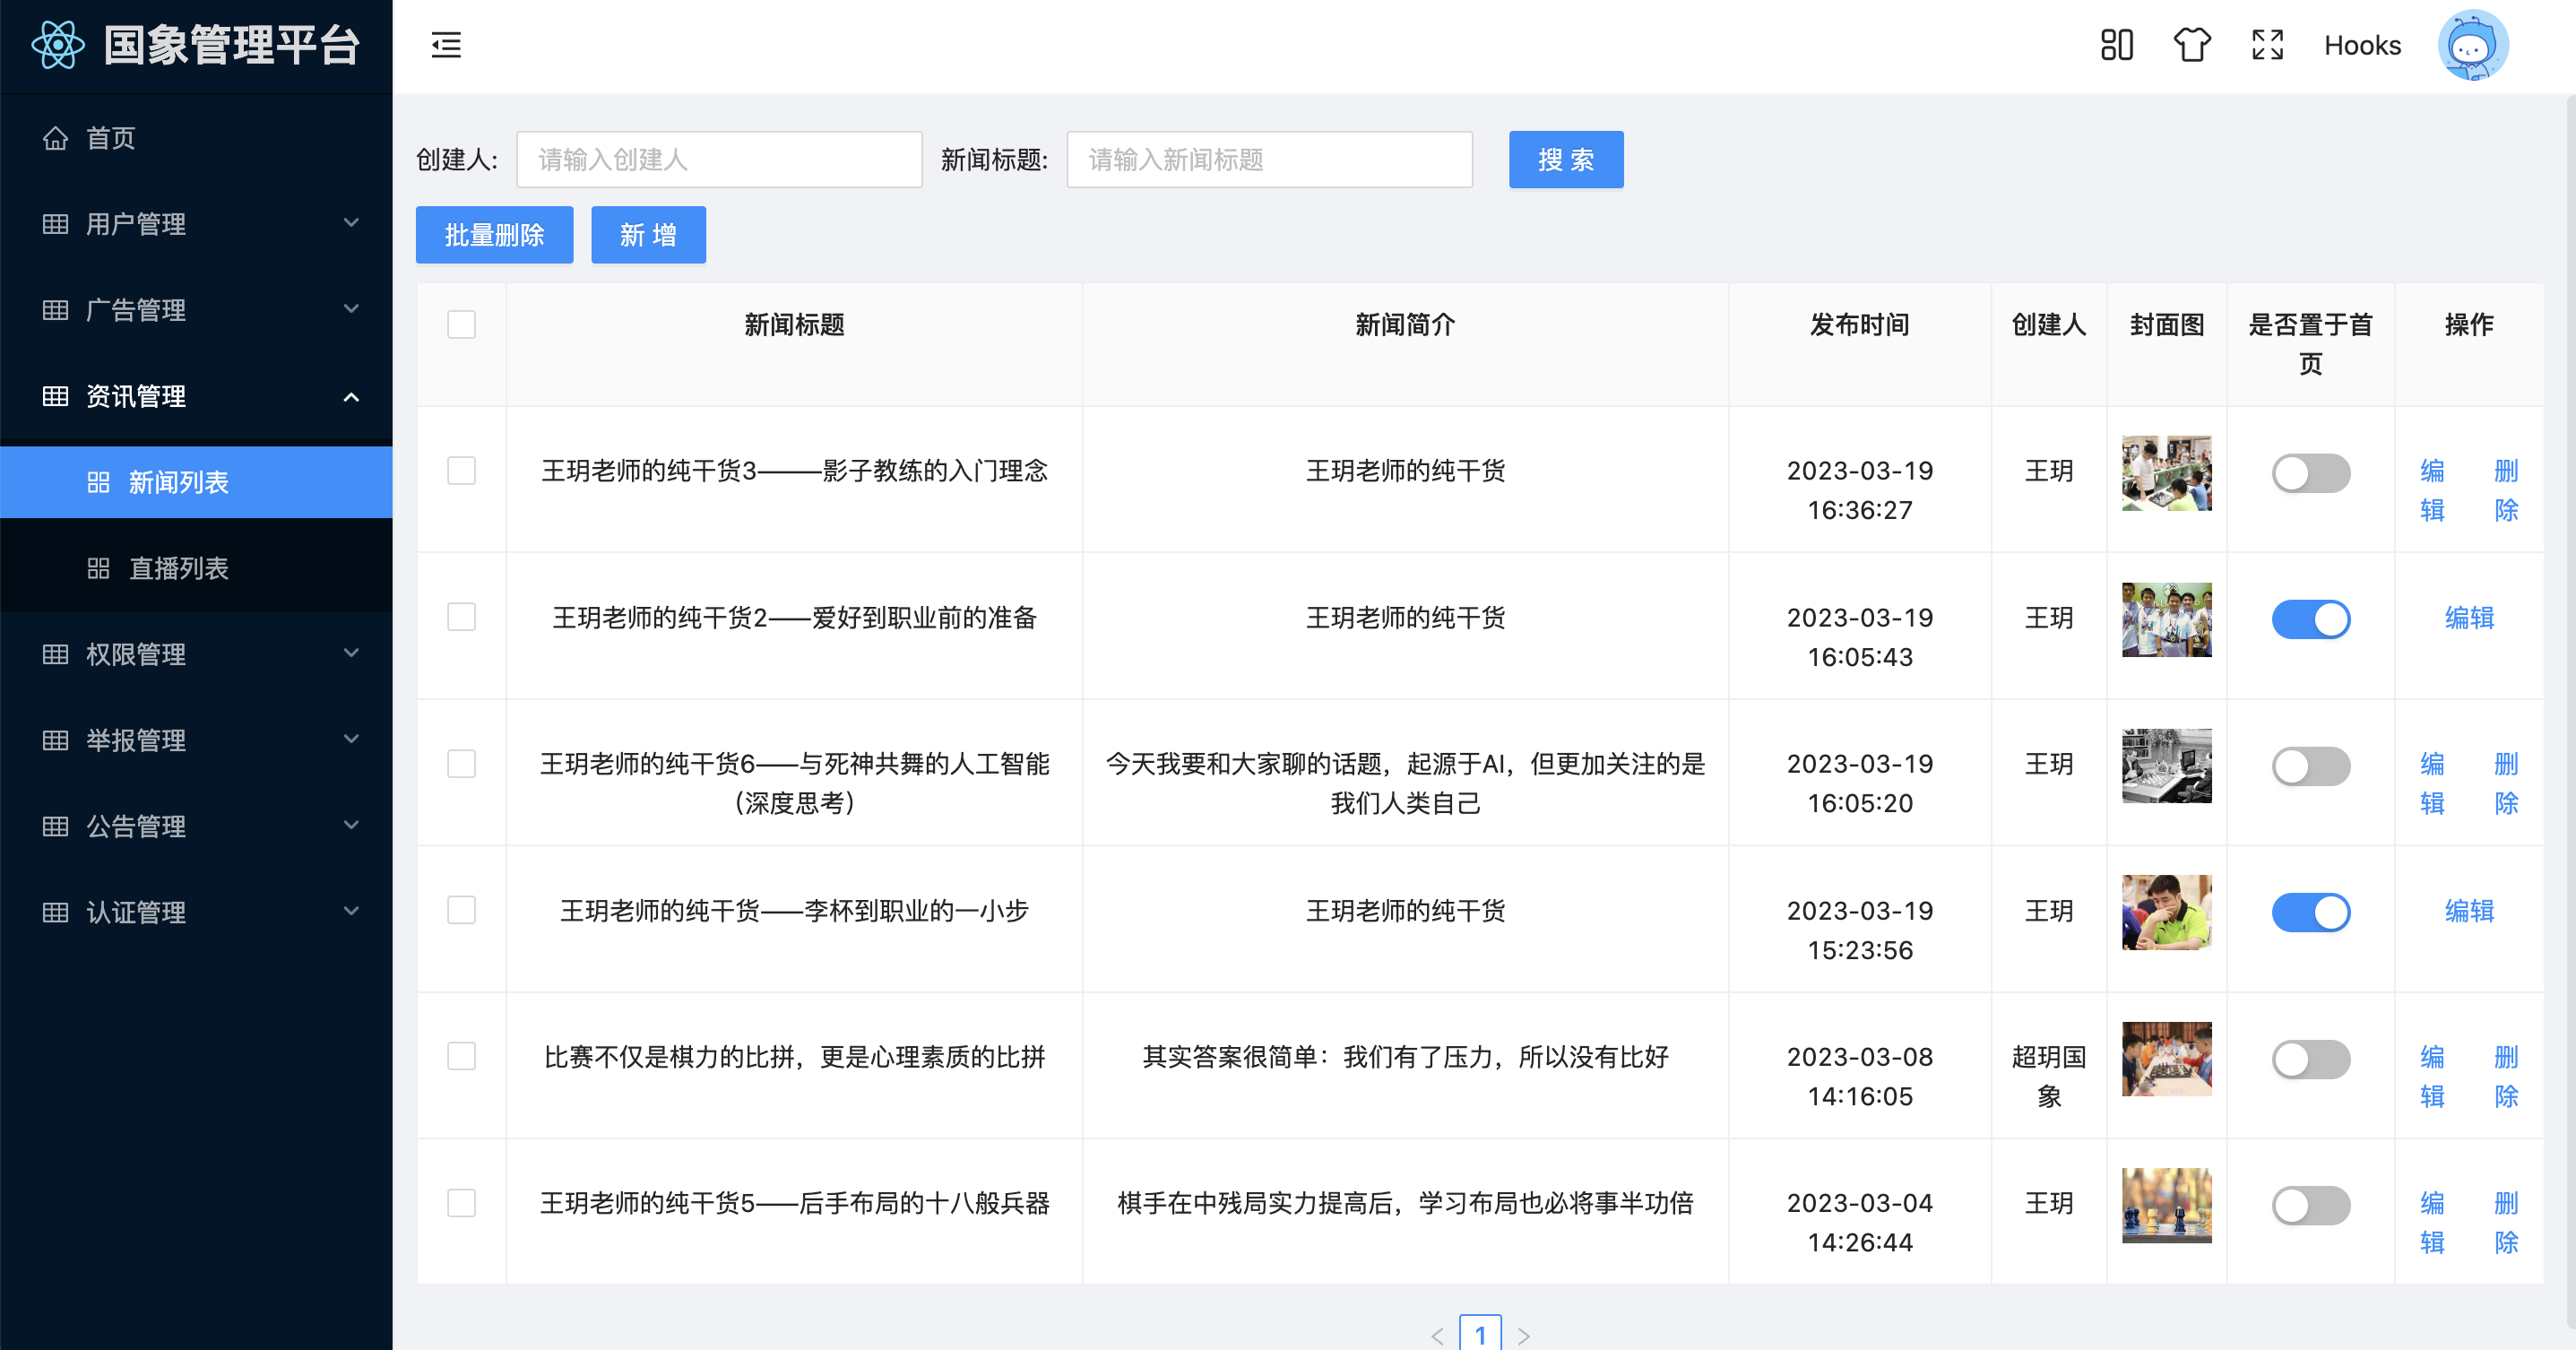Click 删除 link for 纯干货3 row
2576x1350 pixels.
click(2506, 490)
